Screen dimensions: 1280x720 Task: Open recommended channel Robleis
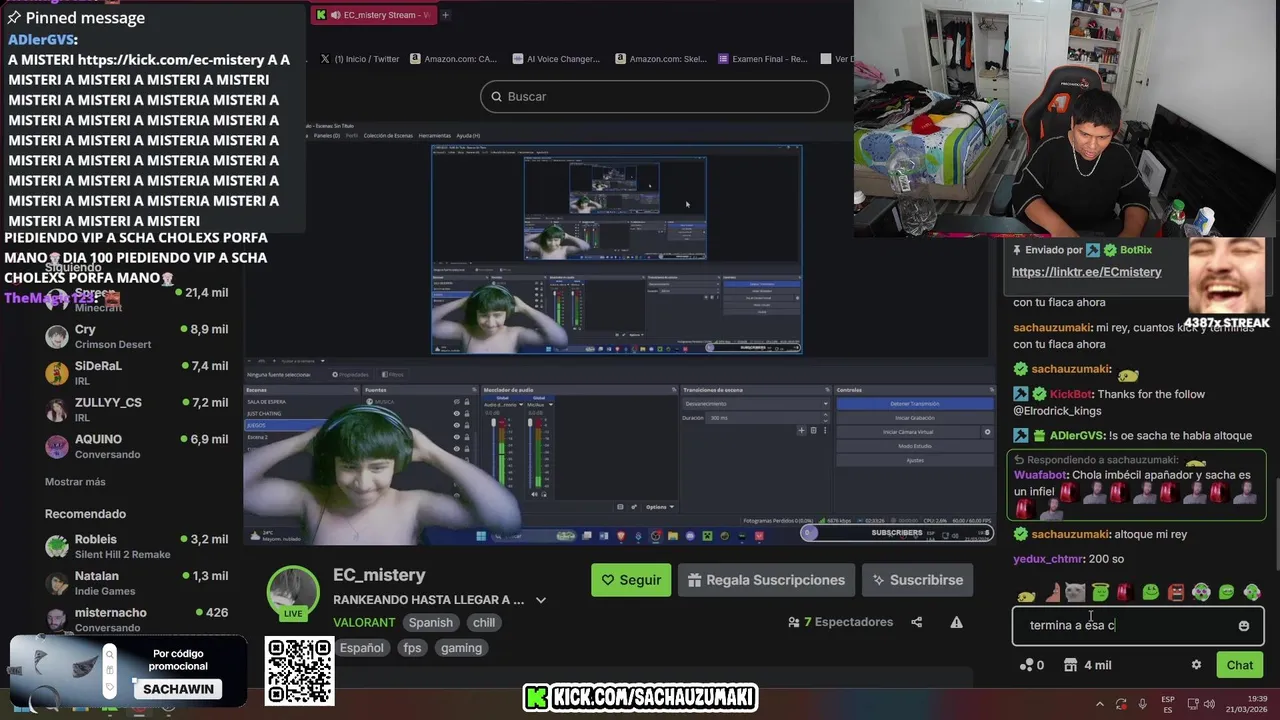136,546
